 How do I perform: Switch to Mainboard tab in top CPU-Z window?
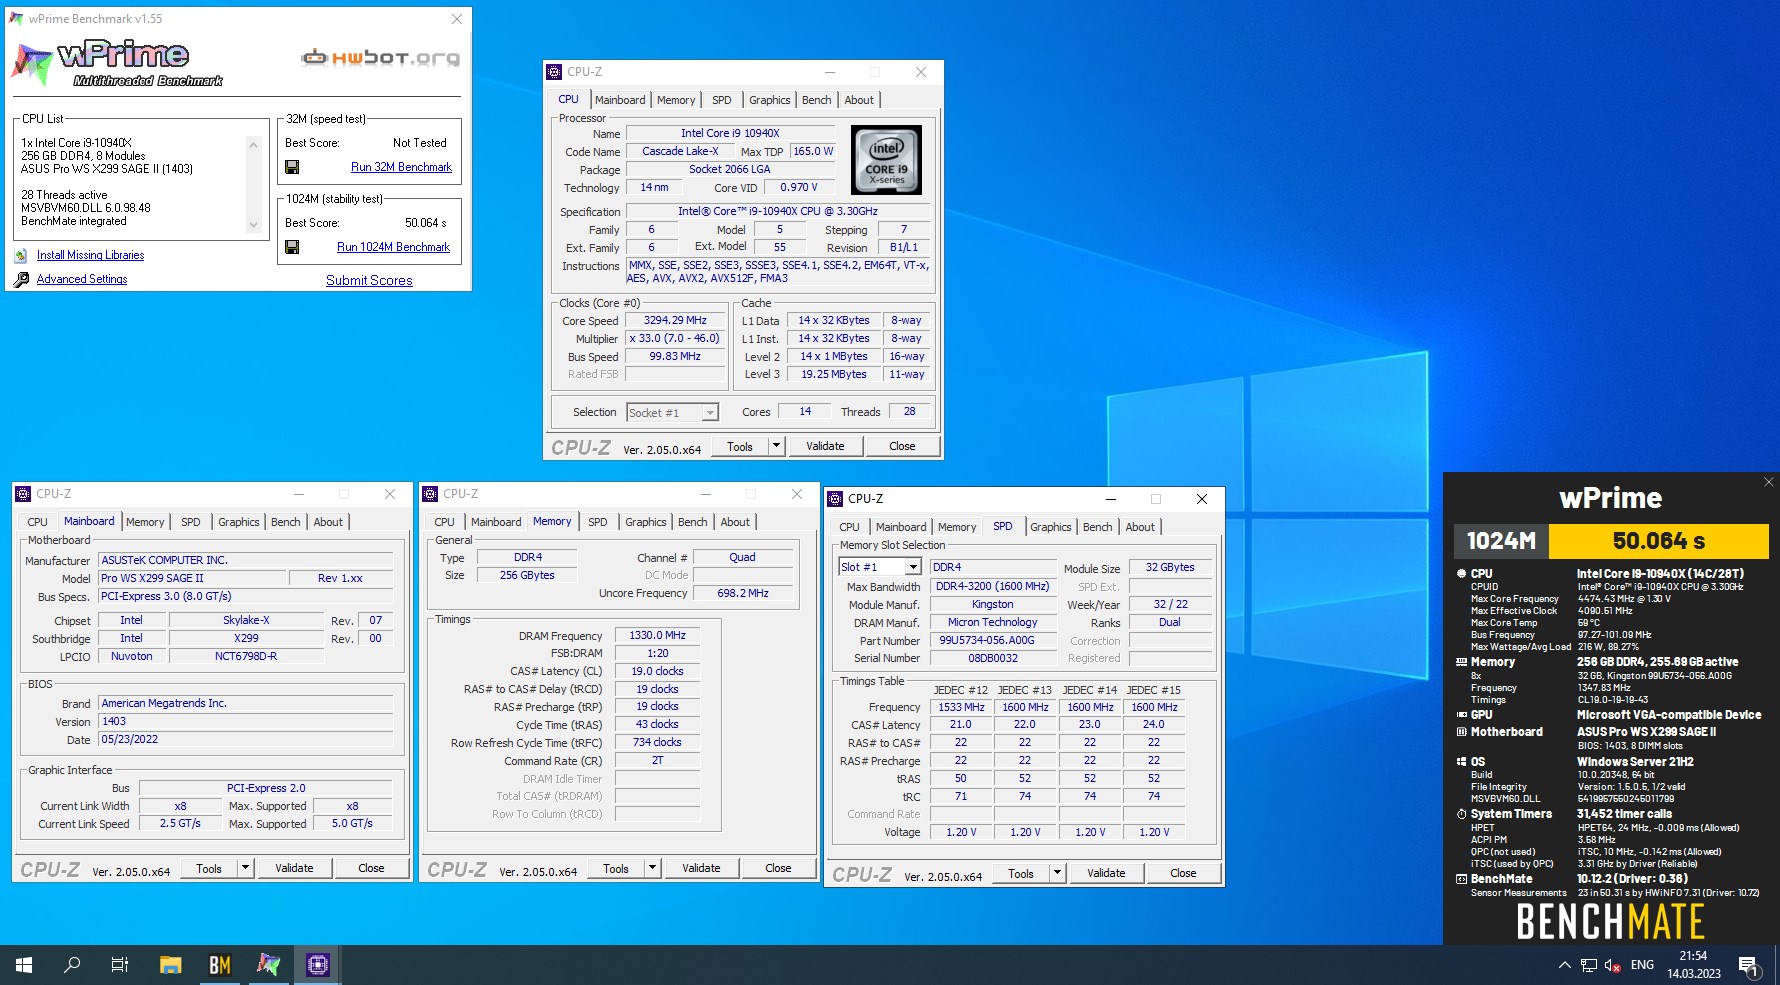click(620, 100)
